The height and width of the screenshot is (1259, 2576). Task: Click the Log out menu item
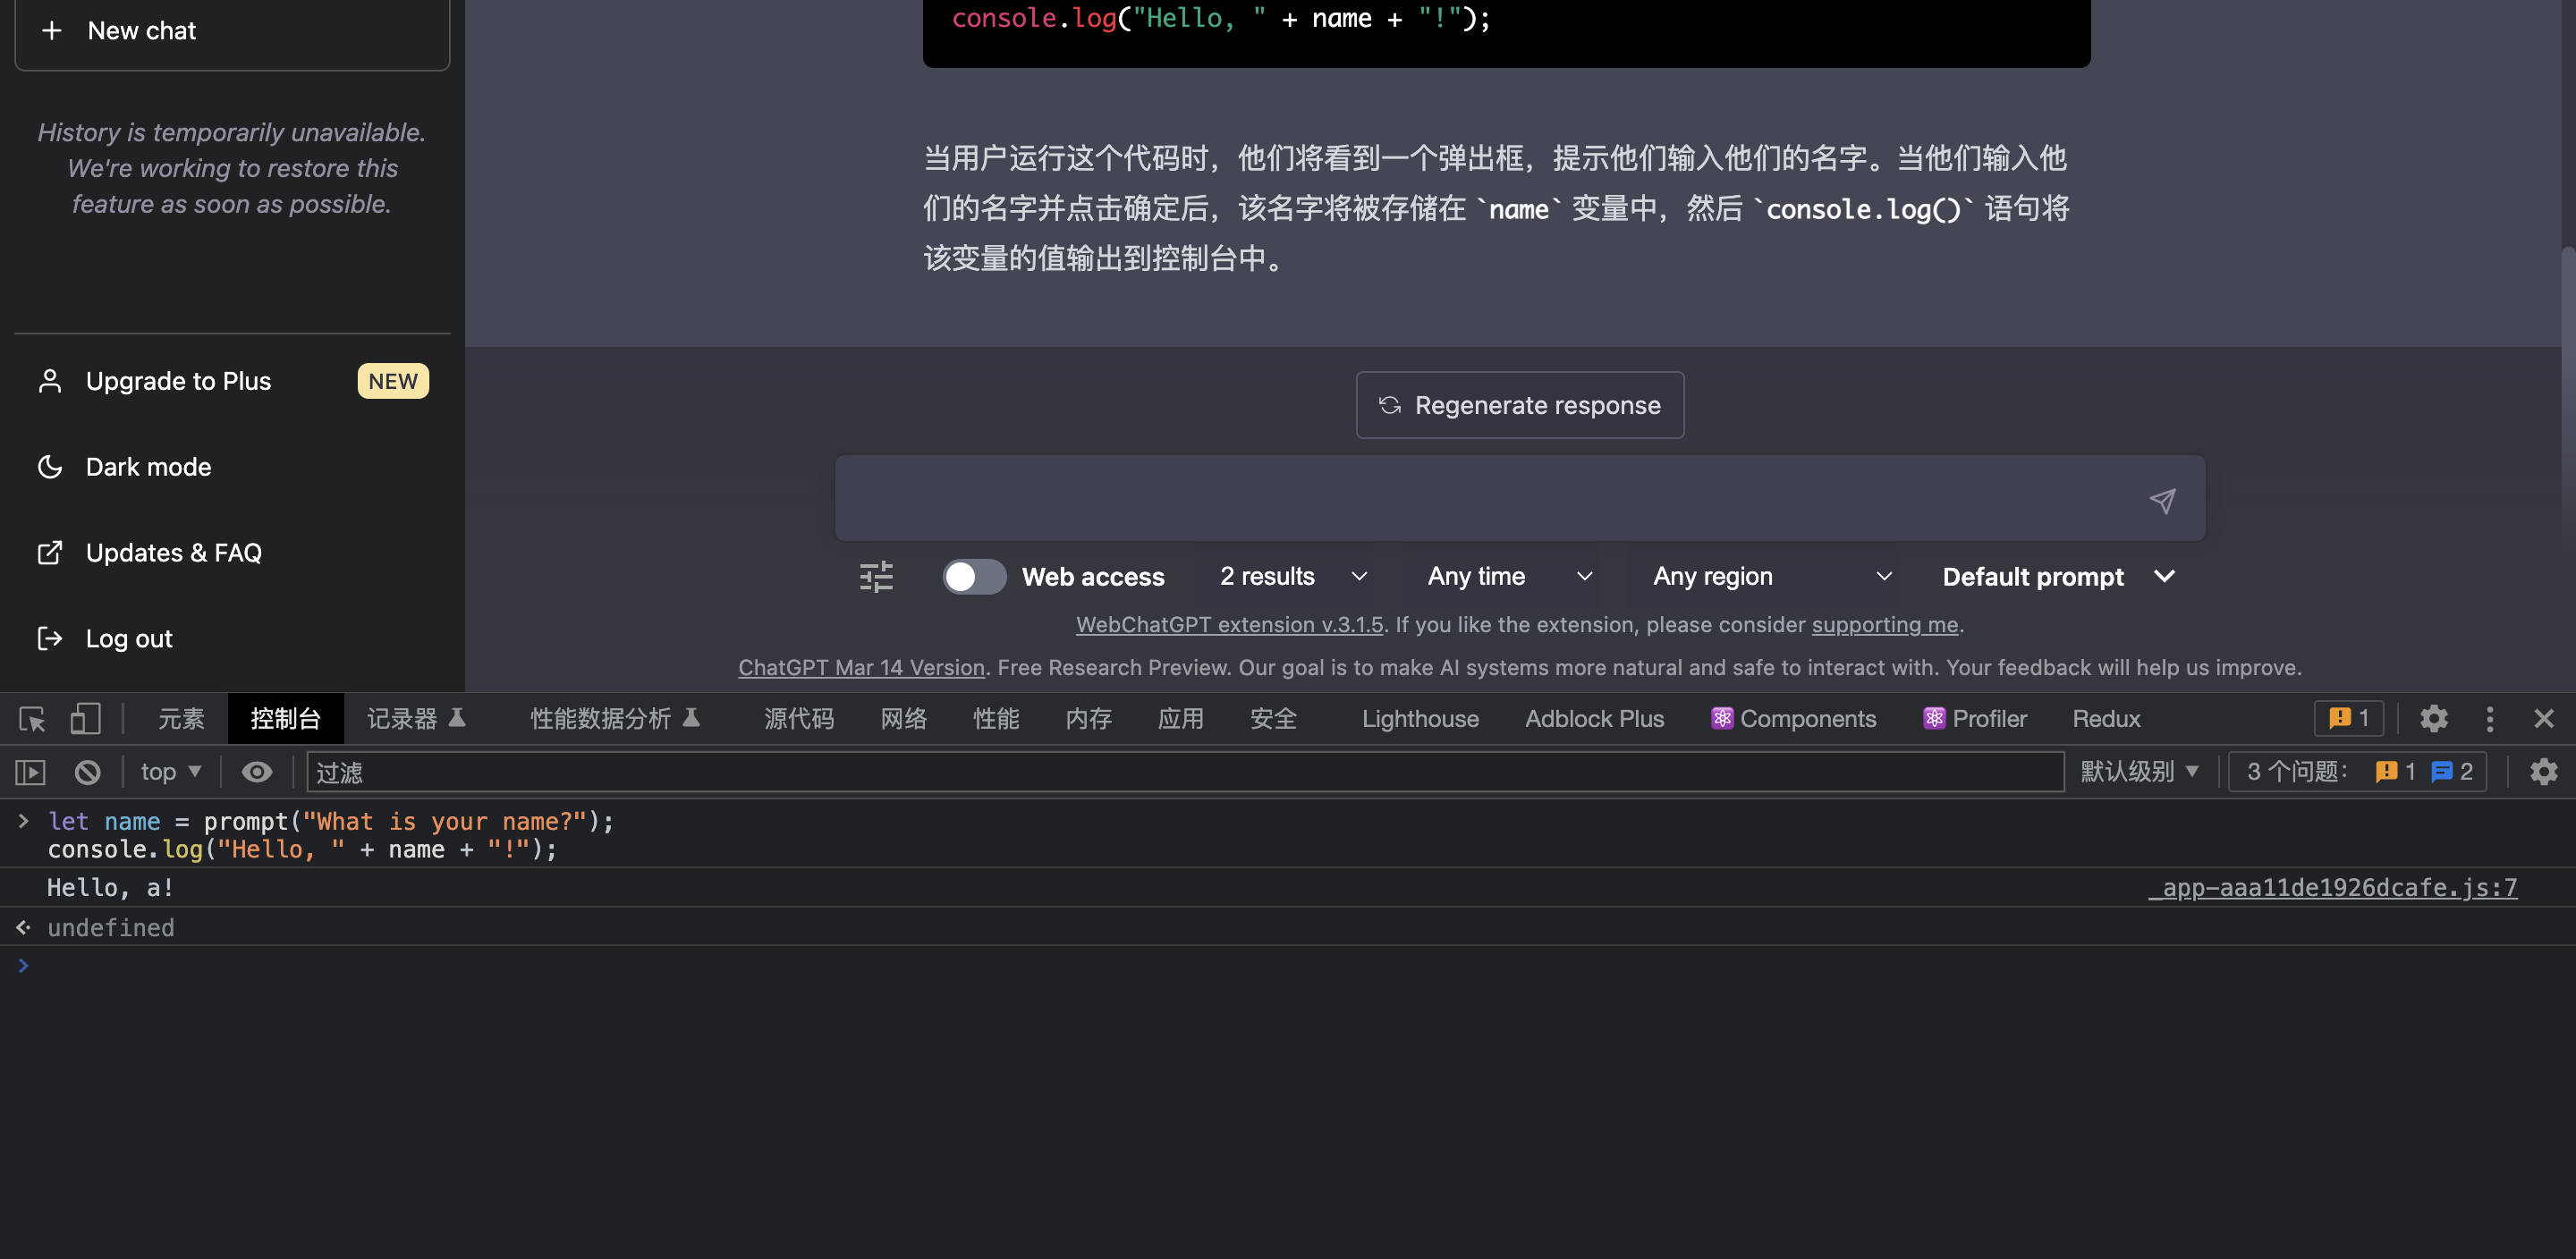[x=232, y=639]
